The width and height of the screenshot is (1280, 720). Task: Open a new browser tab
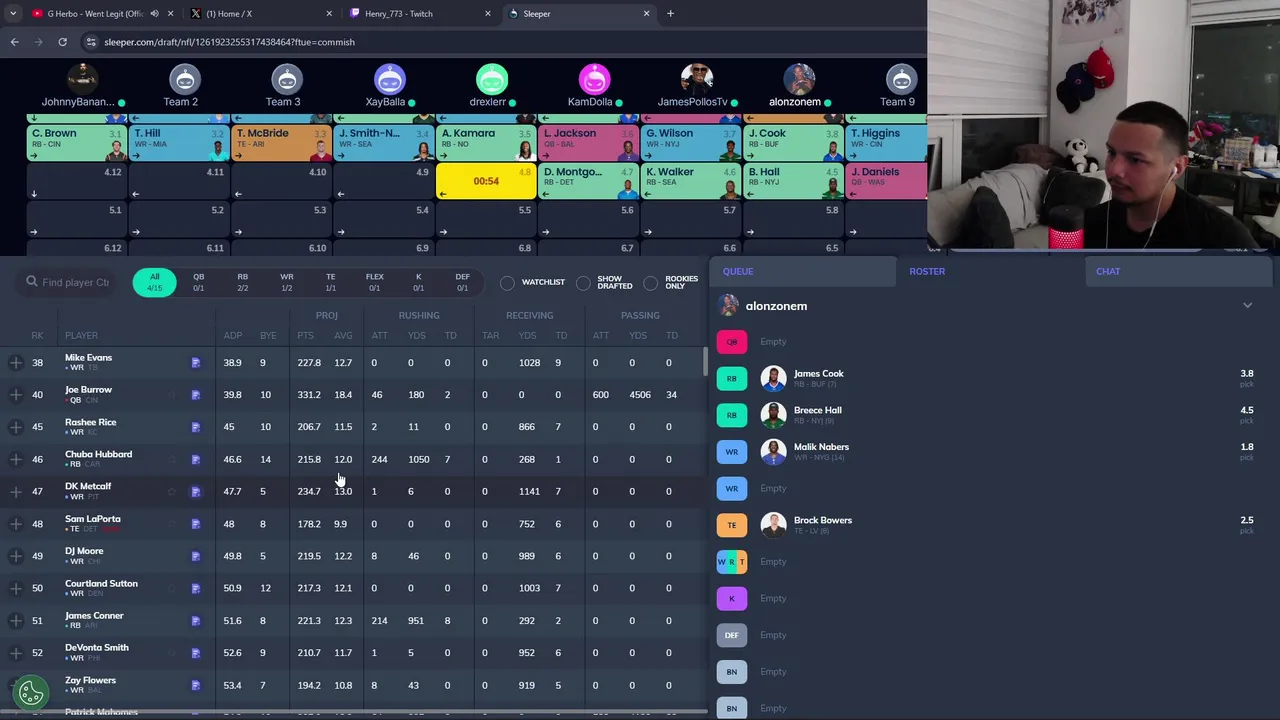point(670,14)
